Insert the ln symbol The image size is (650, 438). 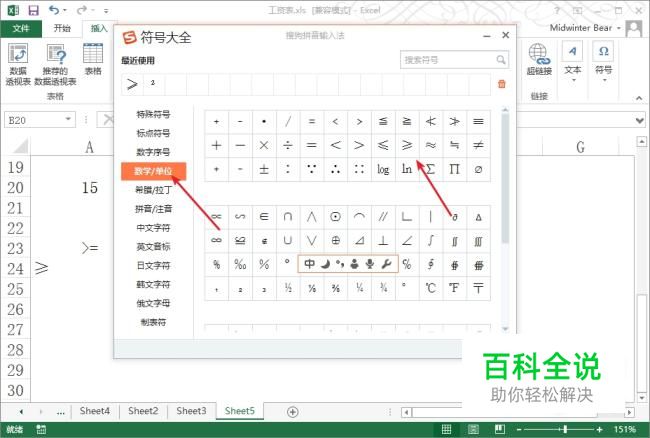[x=407, y=169]
